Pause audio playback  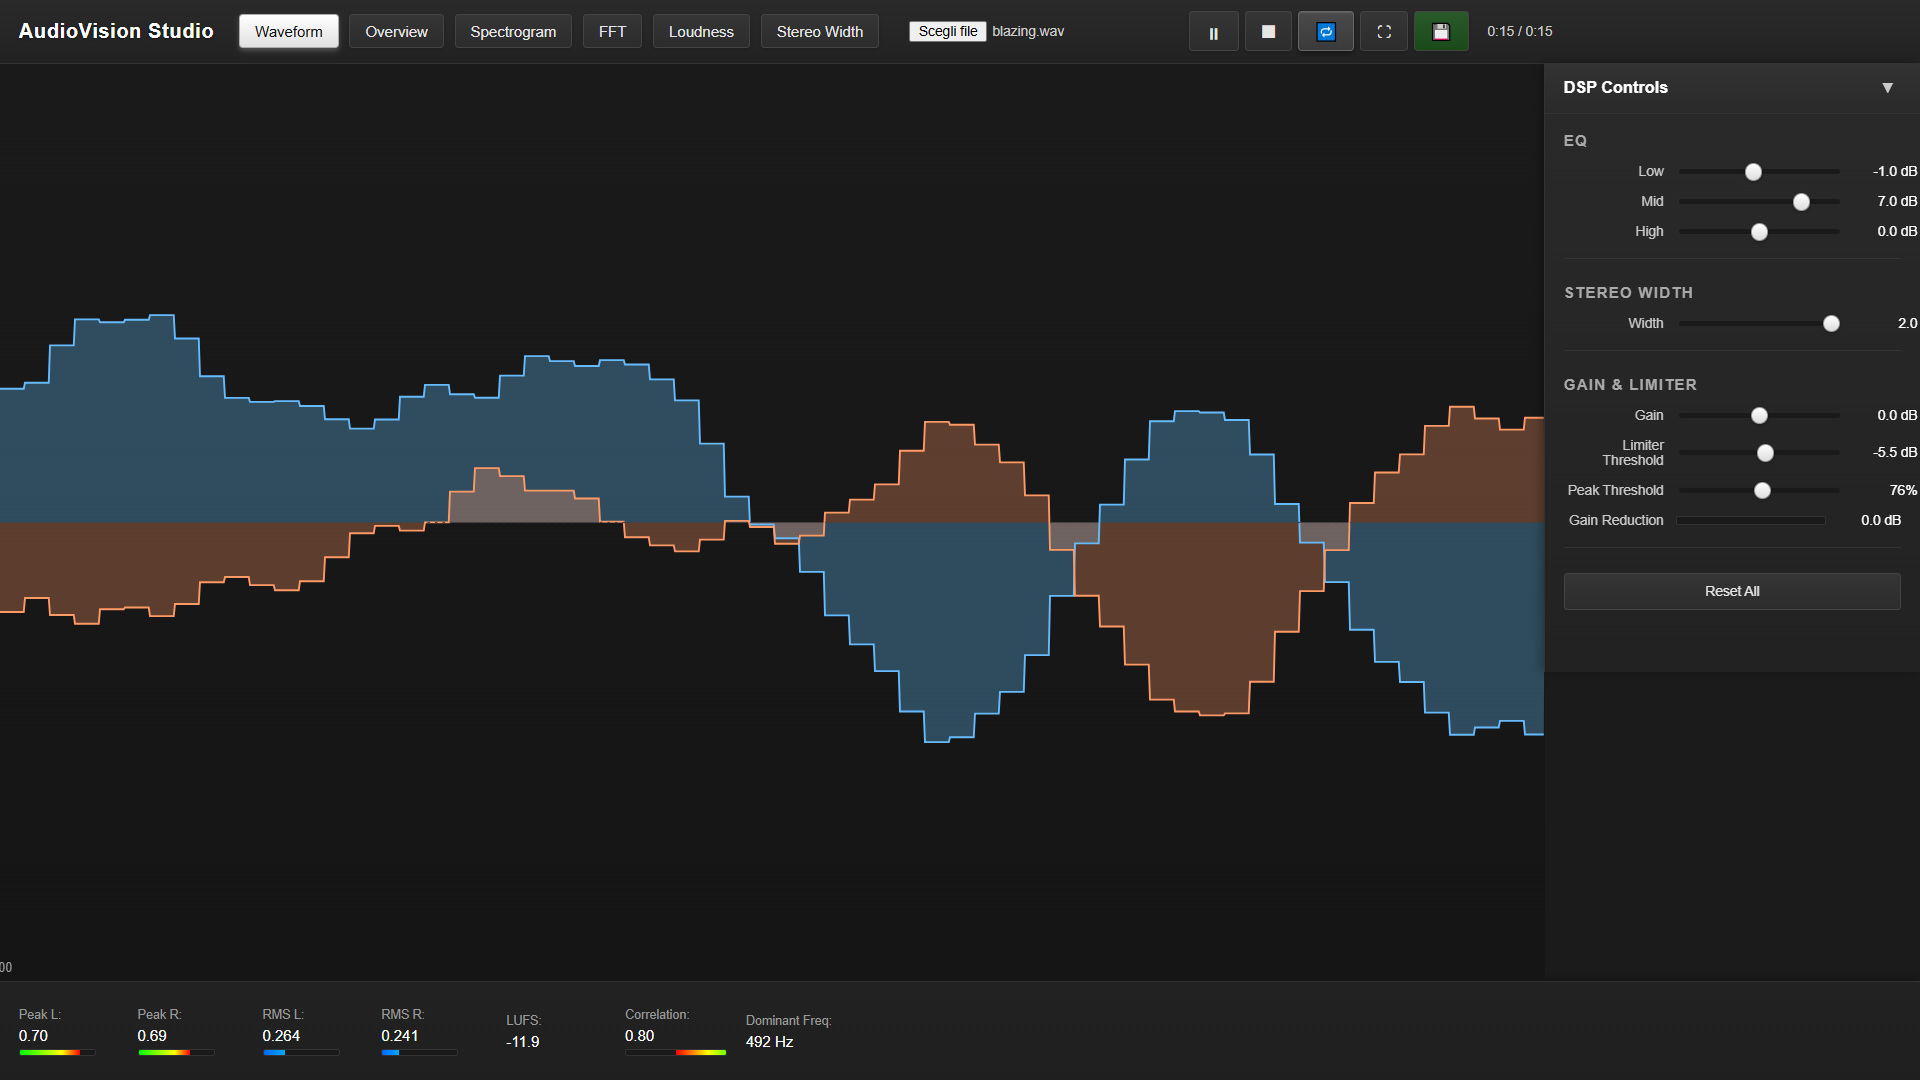(x=1213, y=32)
